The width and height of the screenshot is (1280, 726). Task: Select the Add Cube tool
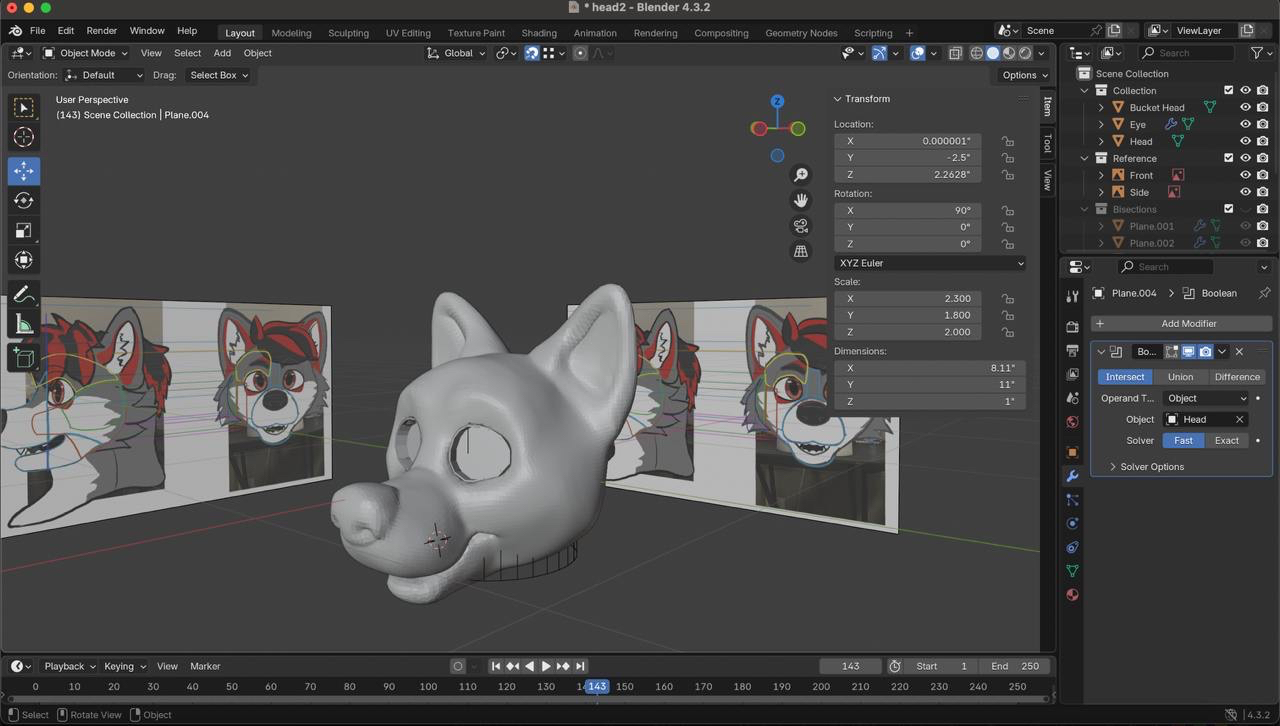pos(24,357)
